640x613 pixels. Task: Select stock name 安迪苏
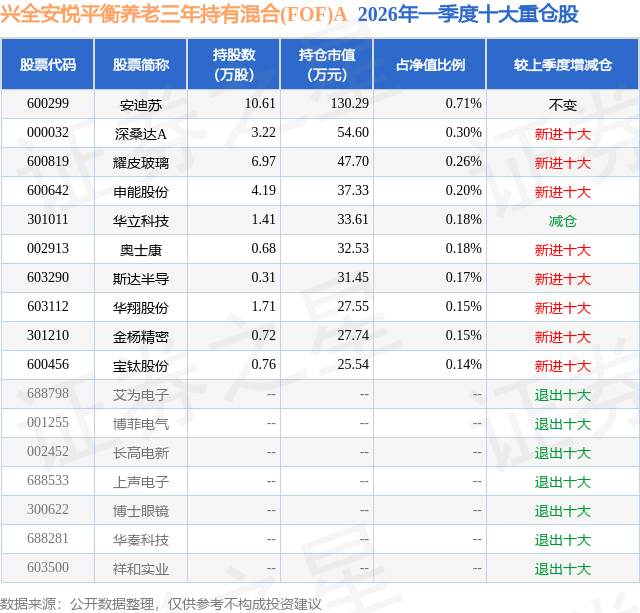tap(141, 105)
